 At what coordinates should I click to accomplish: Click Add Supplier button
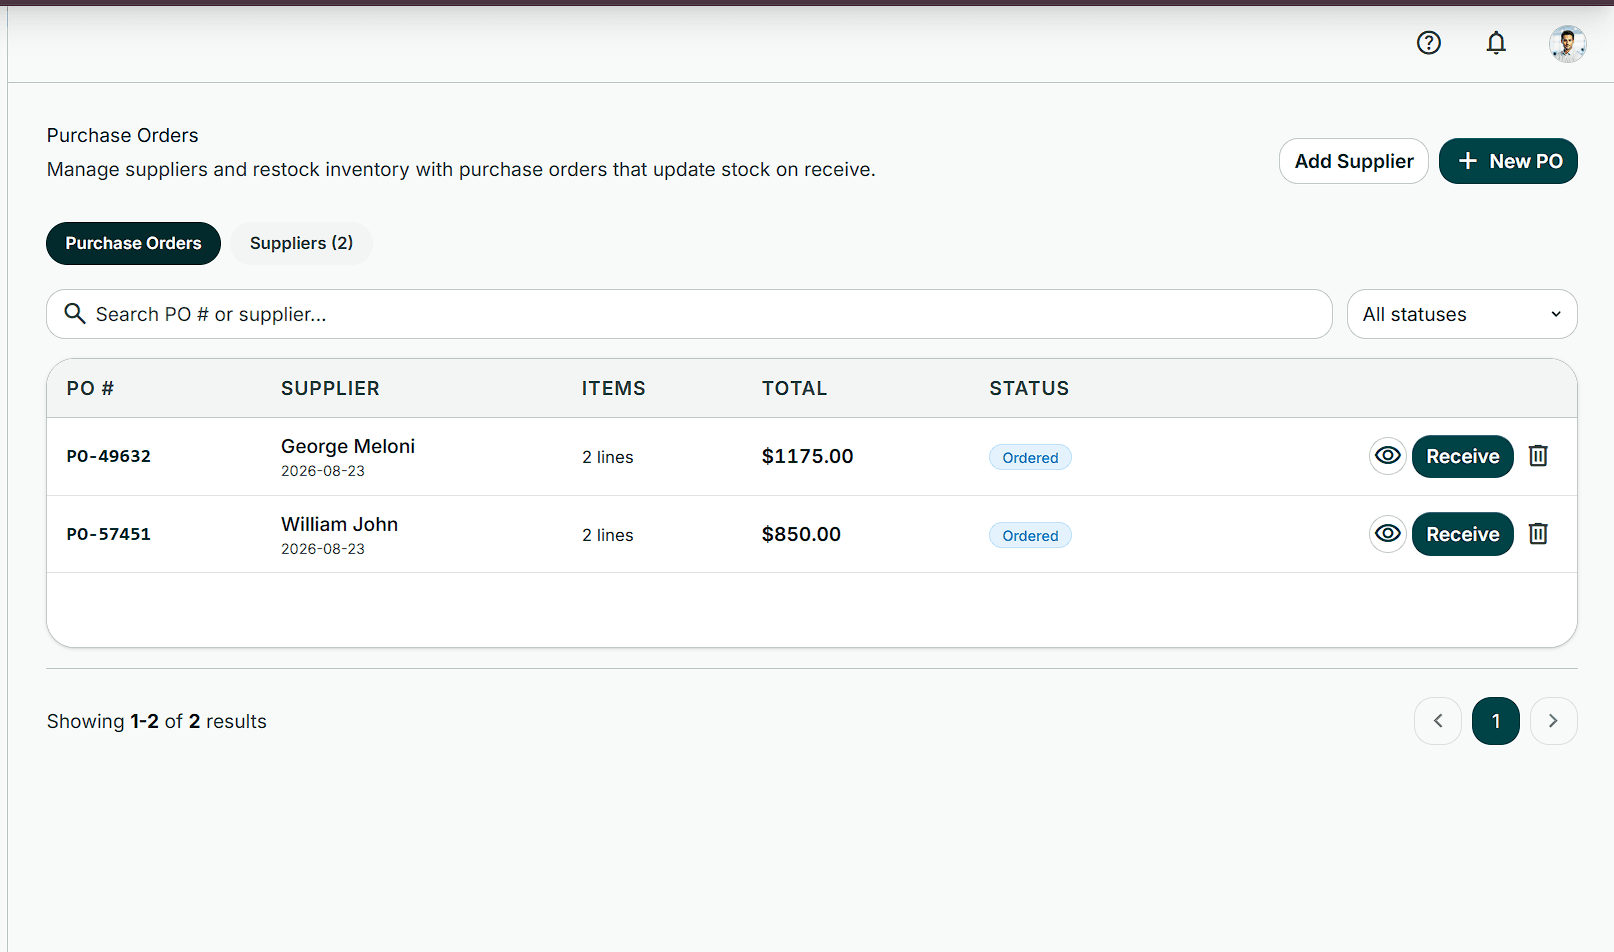(x=1354, y=161)
